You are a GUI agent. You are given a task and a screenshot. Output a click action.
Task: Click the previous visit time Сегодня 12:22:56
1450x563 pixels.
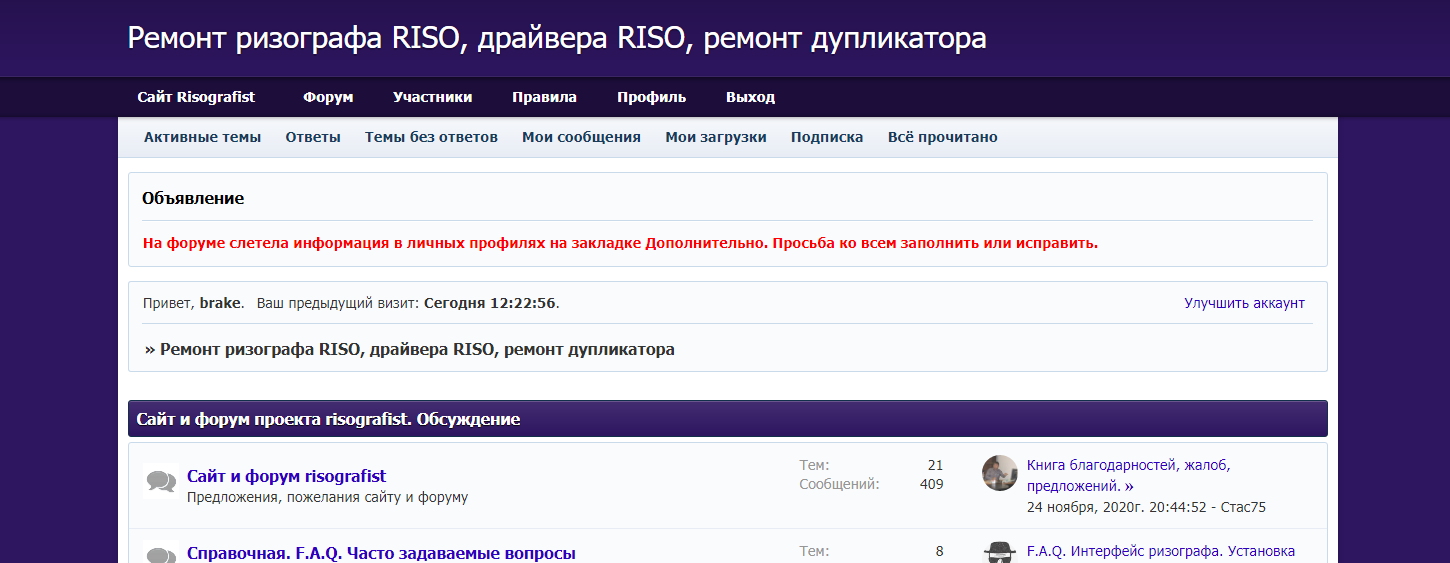tap(490, 303)
